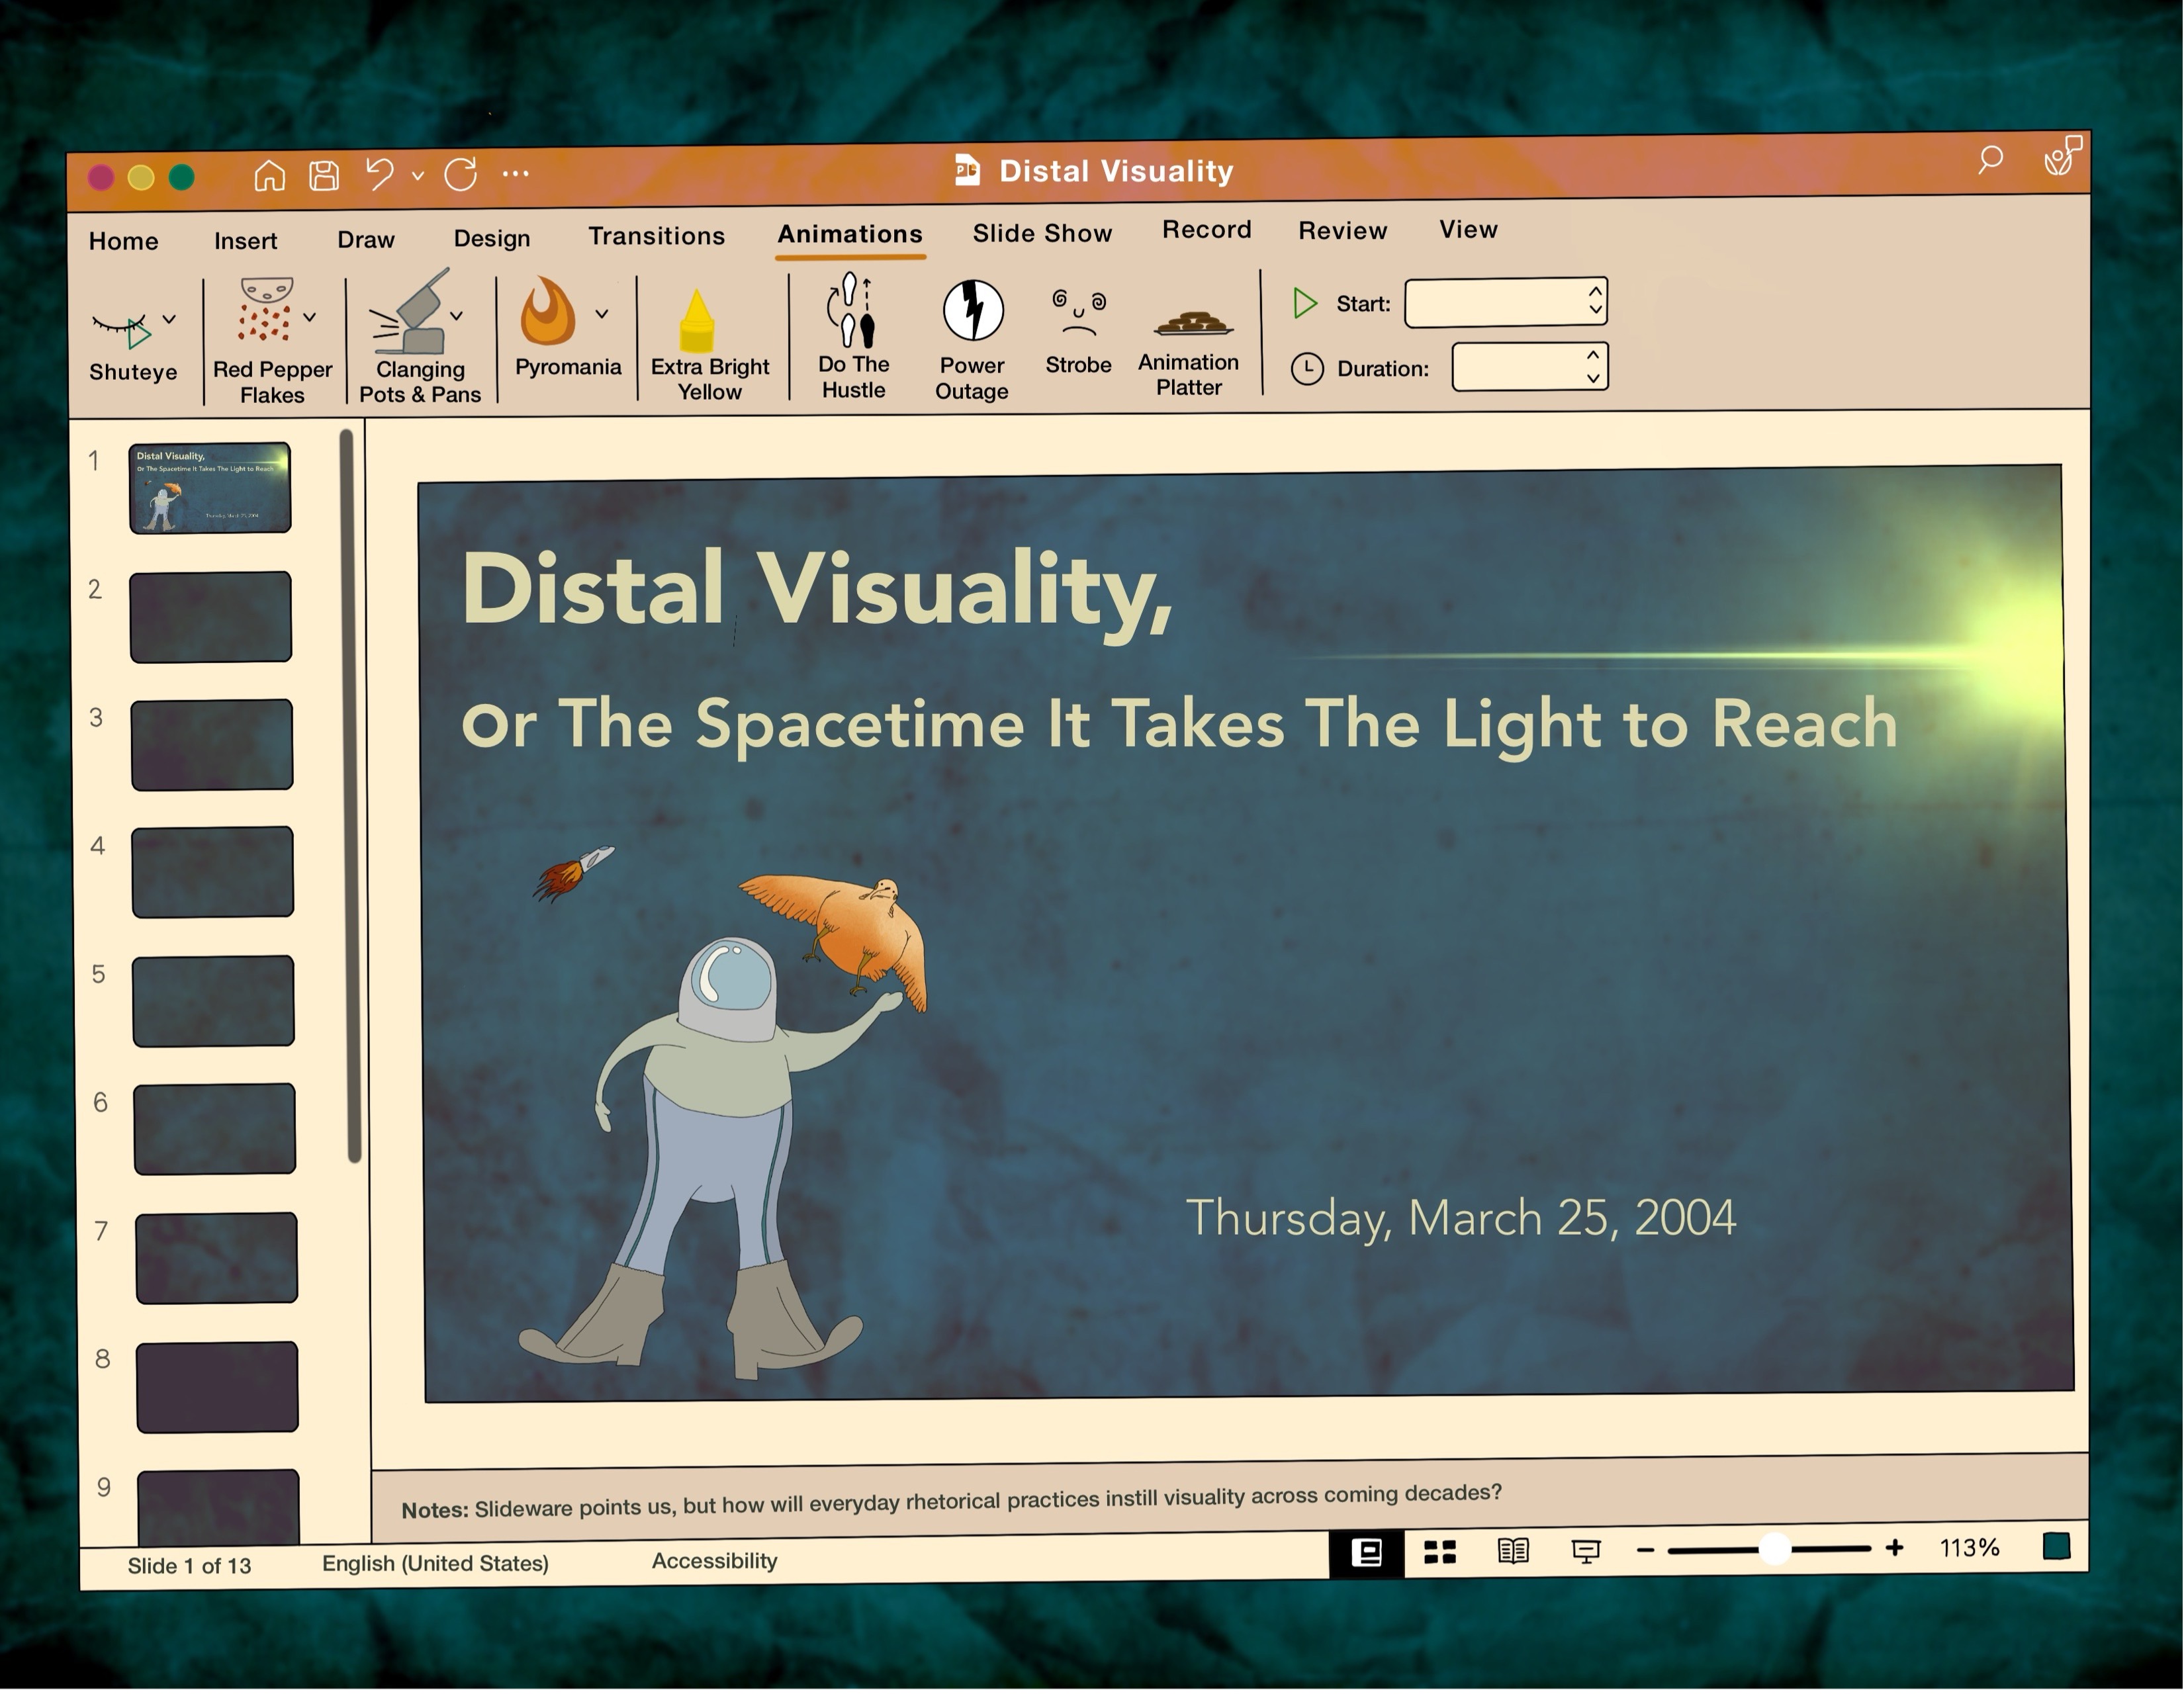The height and width of the screenshot is (1694, 2184).
Task: Click the Duration stepper arrows
Action: point(1593,367)
